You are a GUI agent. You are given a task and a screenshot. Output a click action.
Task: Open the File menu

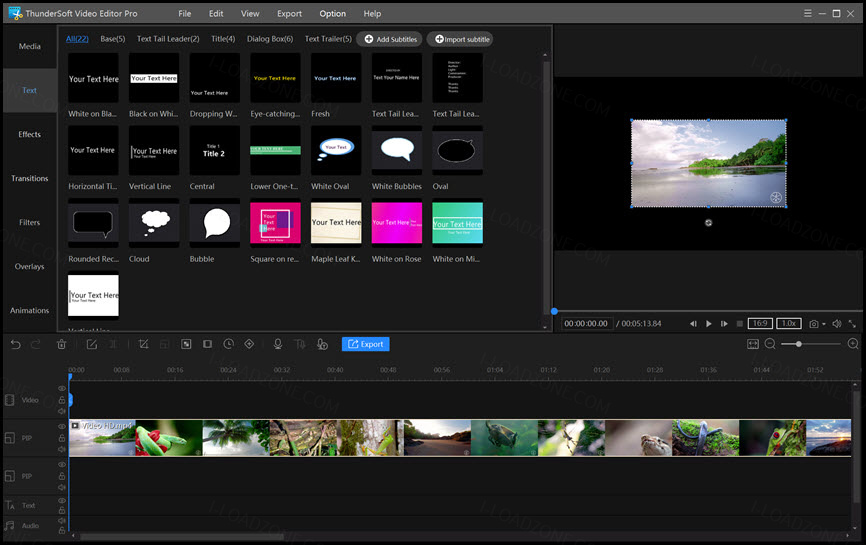click(184, 13)
